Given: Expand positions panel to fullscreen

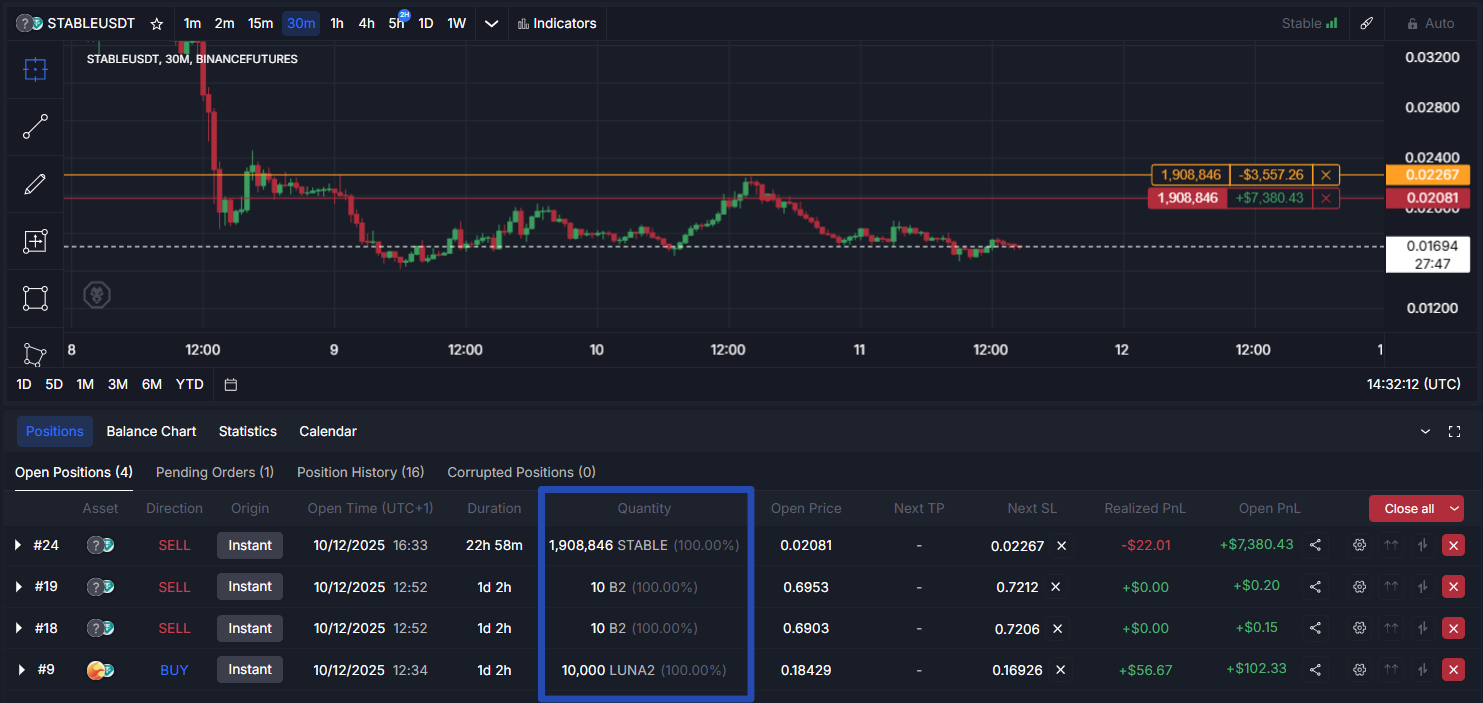Looking at the screenshot, I should [x=1455, y=431].
